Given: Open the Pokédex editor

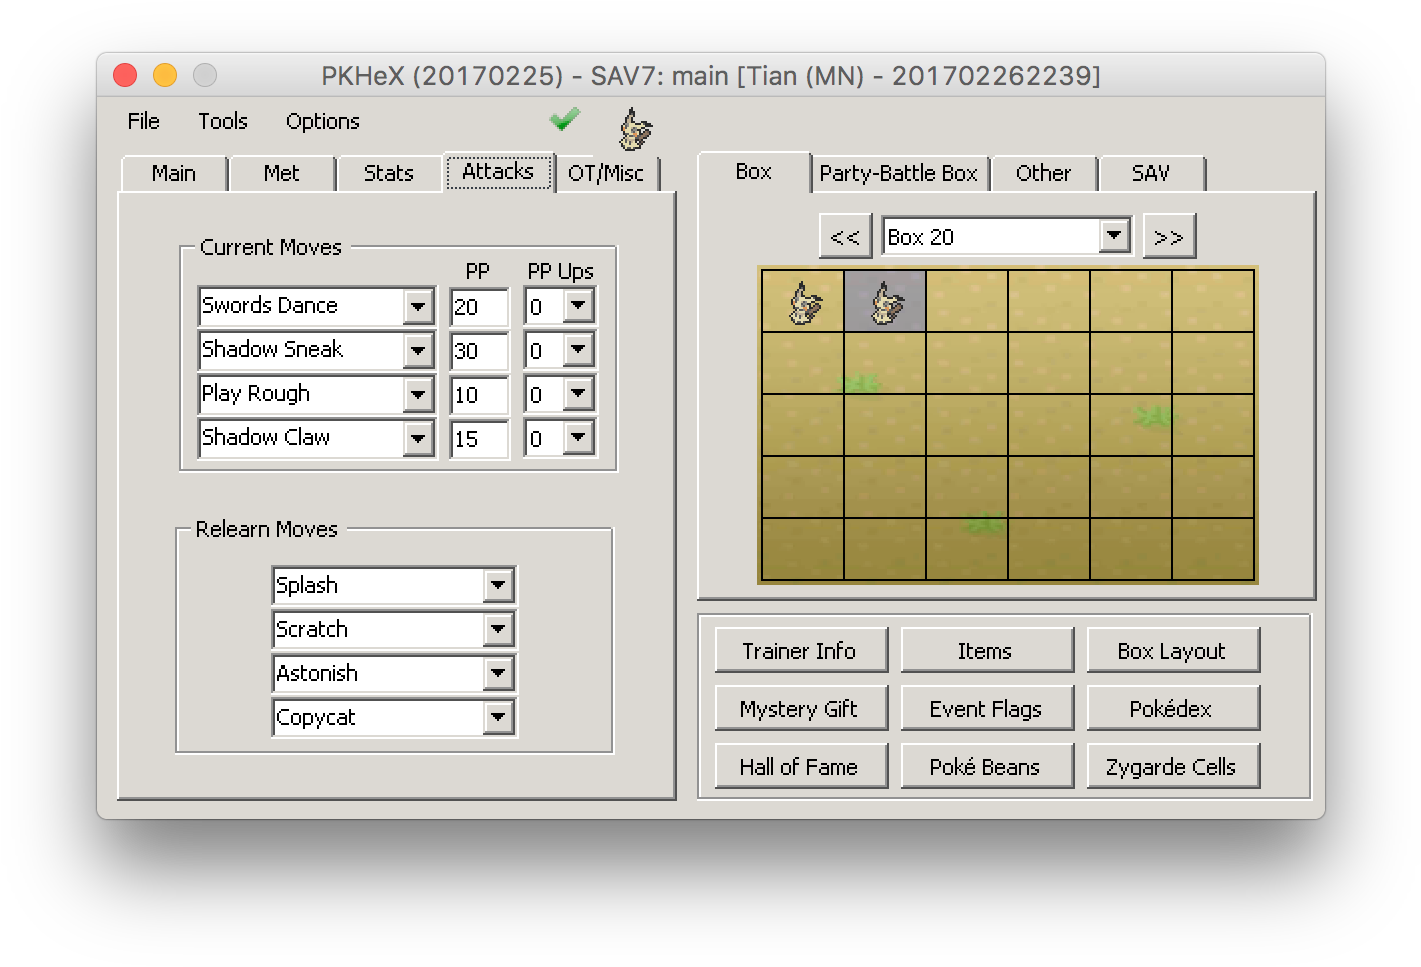Looking at the screenshot, I should click(1172, 708).
